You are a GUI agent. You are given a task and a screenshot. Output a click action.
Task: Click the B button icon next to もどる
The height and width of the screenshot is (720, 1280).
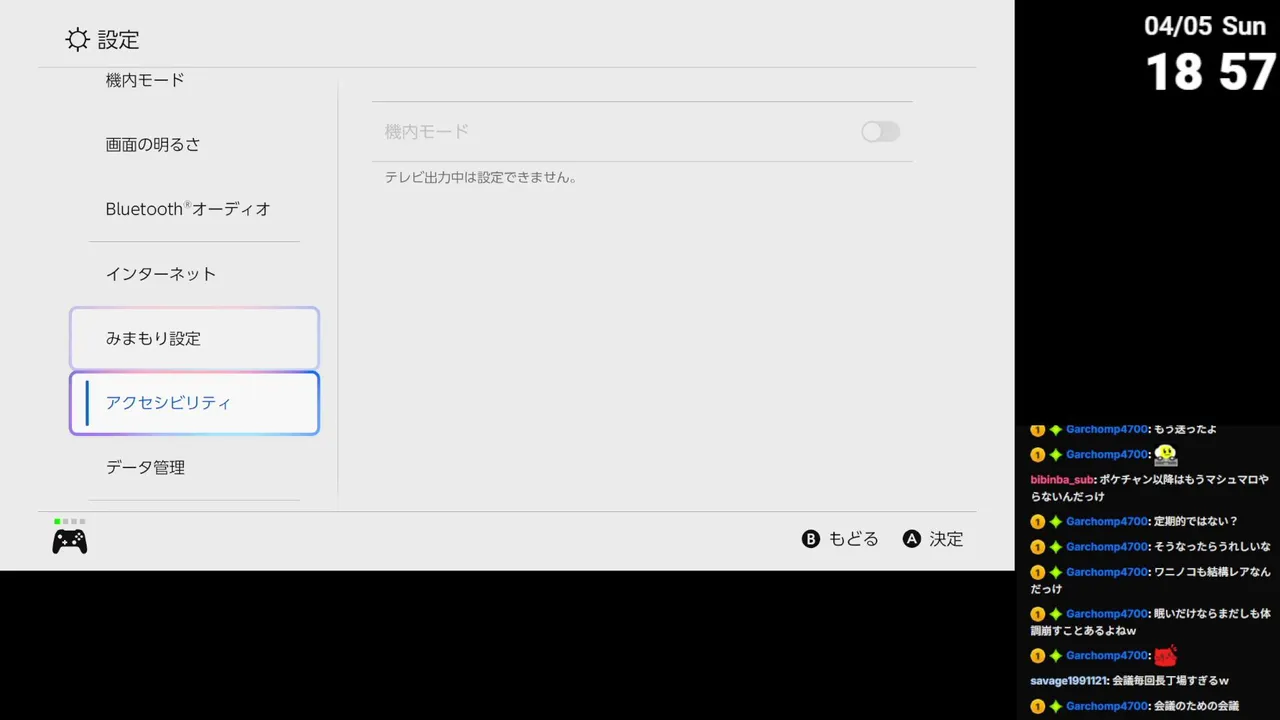click(x=811, y=539)
